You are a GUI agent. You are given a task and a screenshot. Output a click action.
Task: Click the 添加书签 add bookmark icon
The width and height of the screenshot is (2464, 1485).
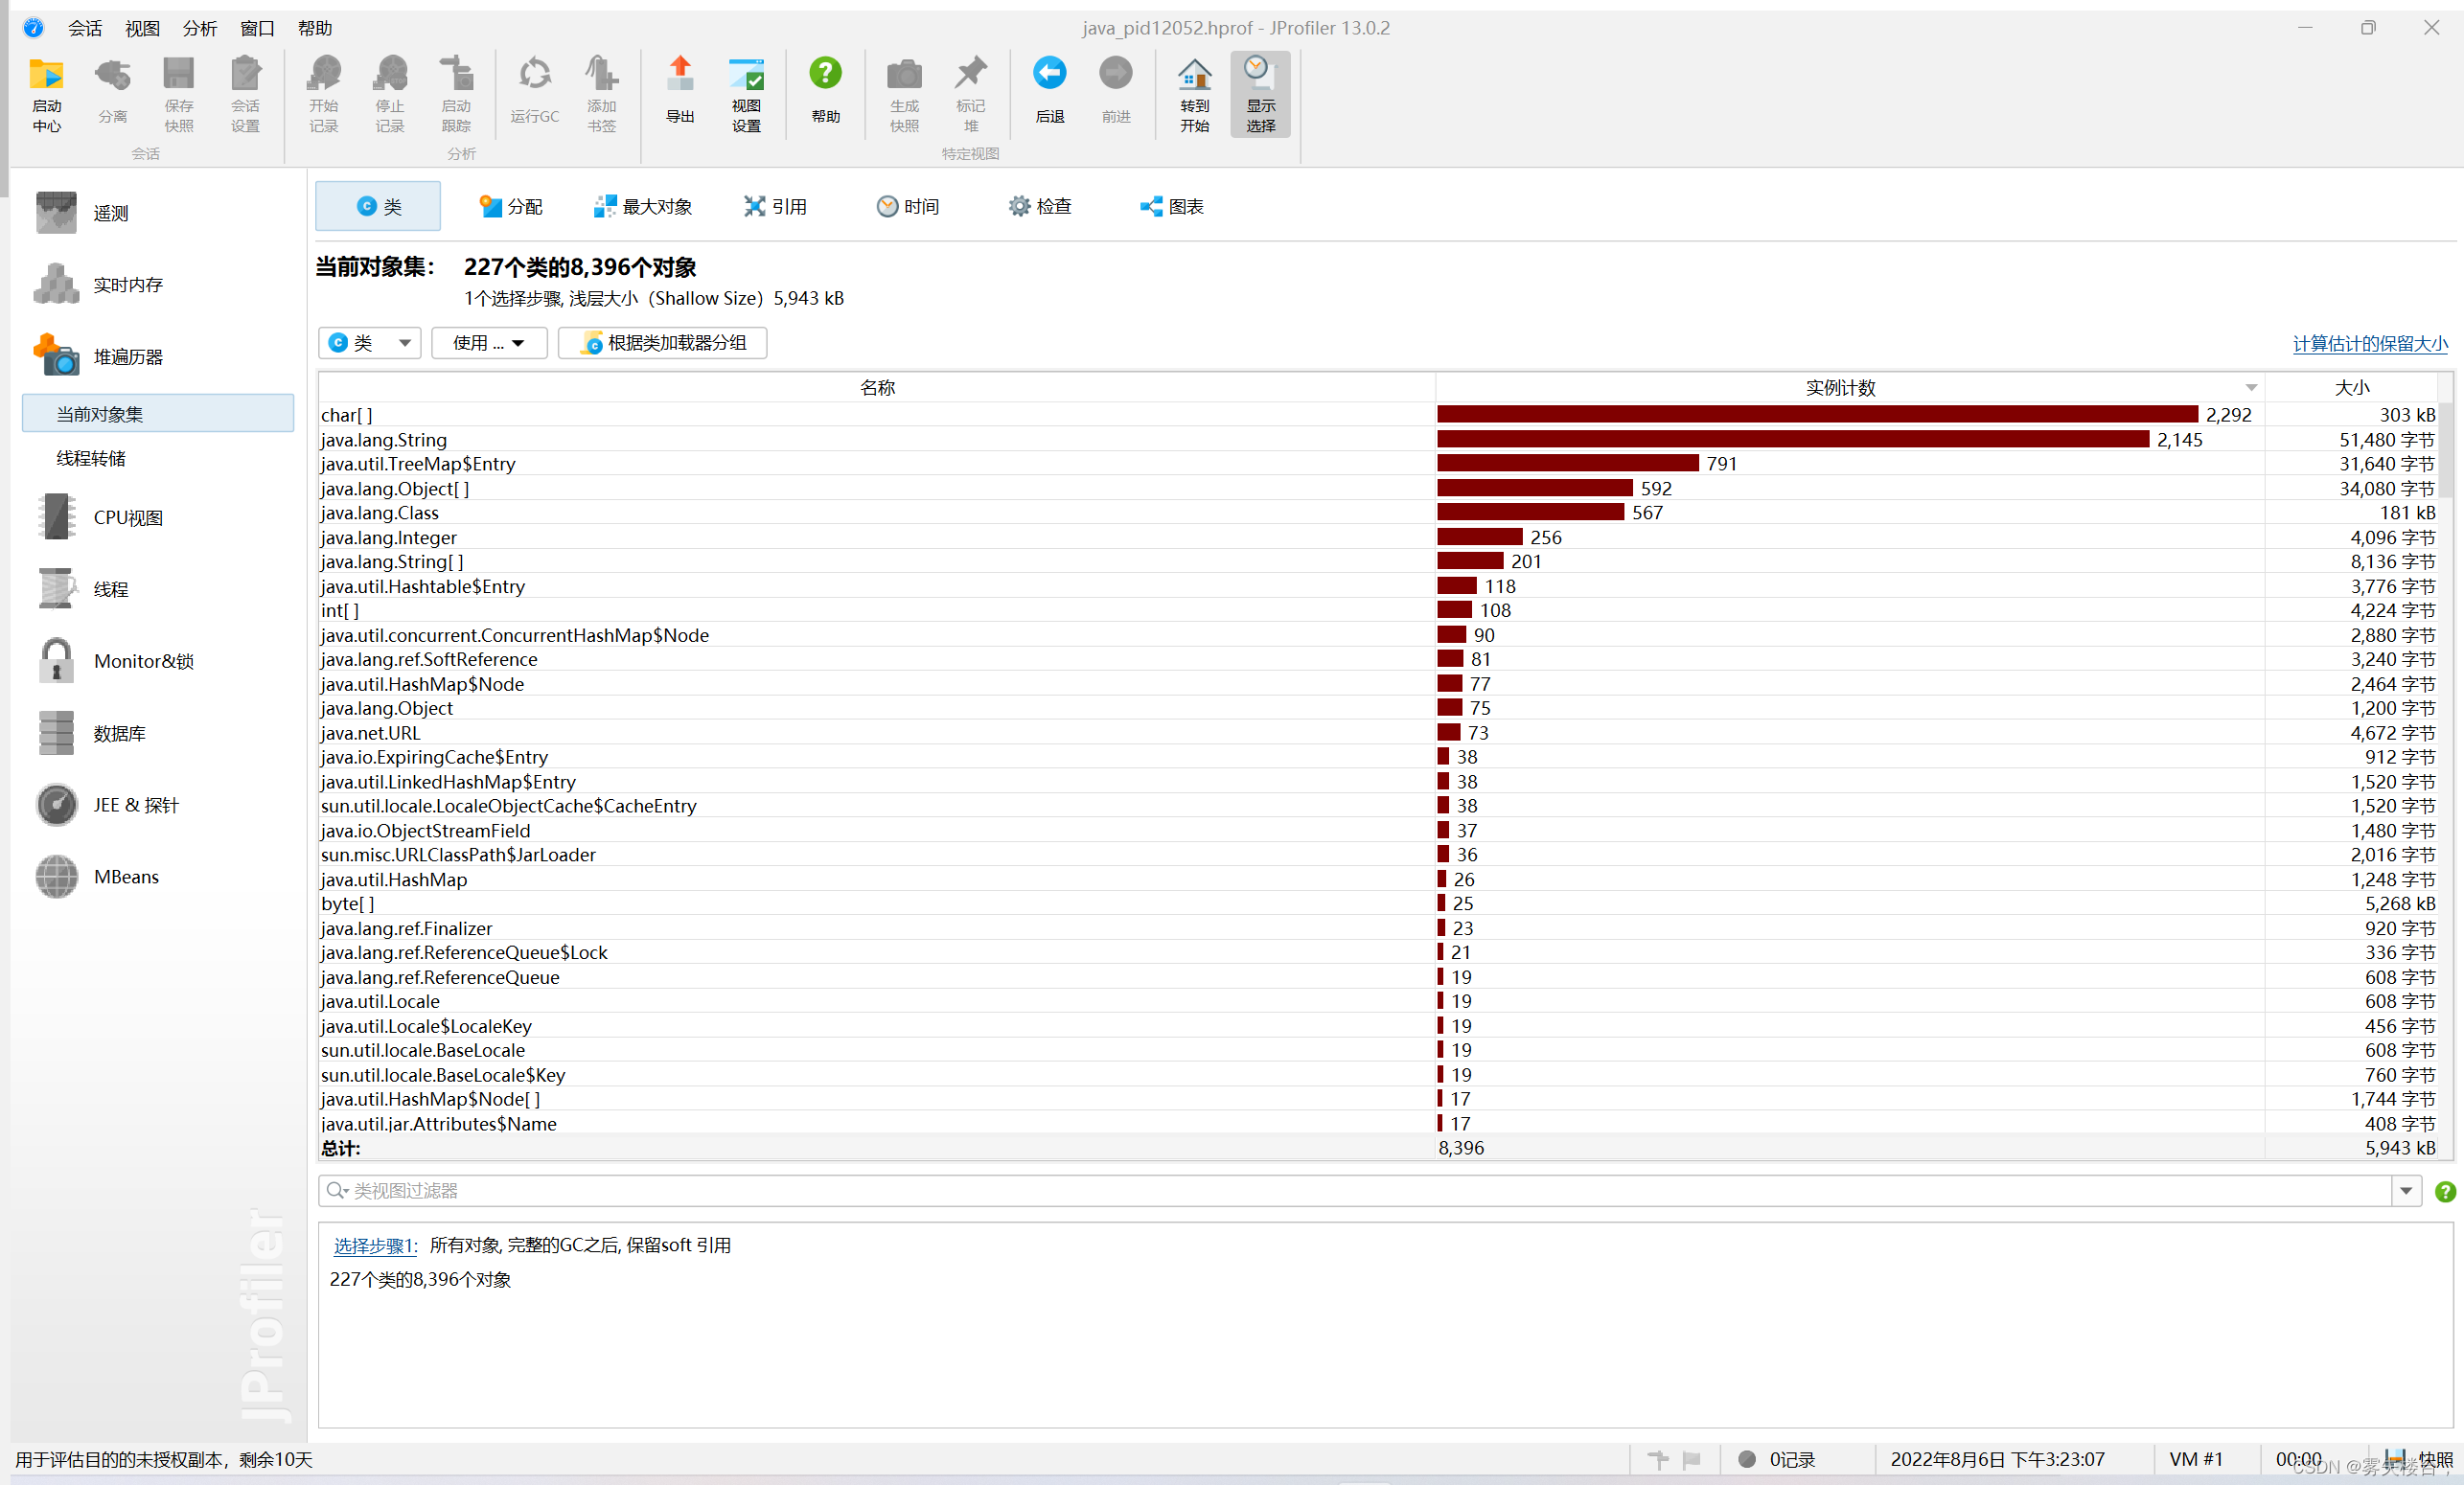(x=601, y=94)
